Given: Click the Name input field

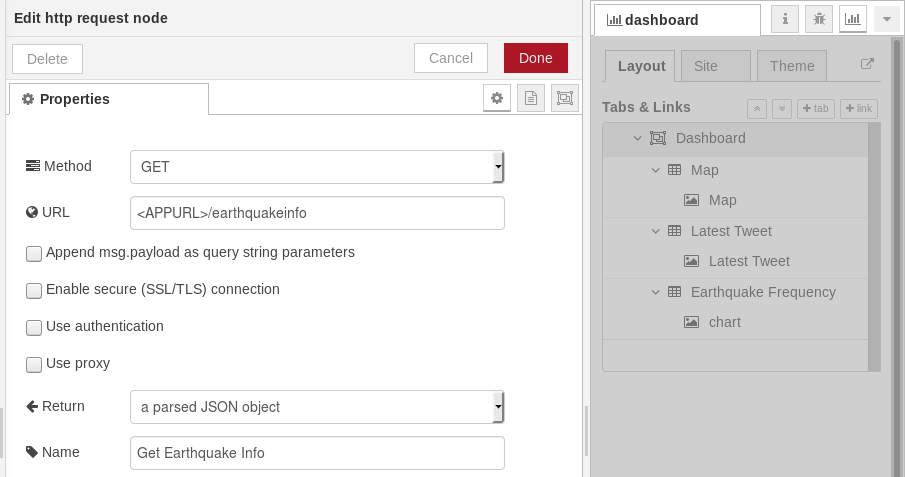Looking at the screenshot, I should (317, 453).
